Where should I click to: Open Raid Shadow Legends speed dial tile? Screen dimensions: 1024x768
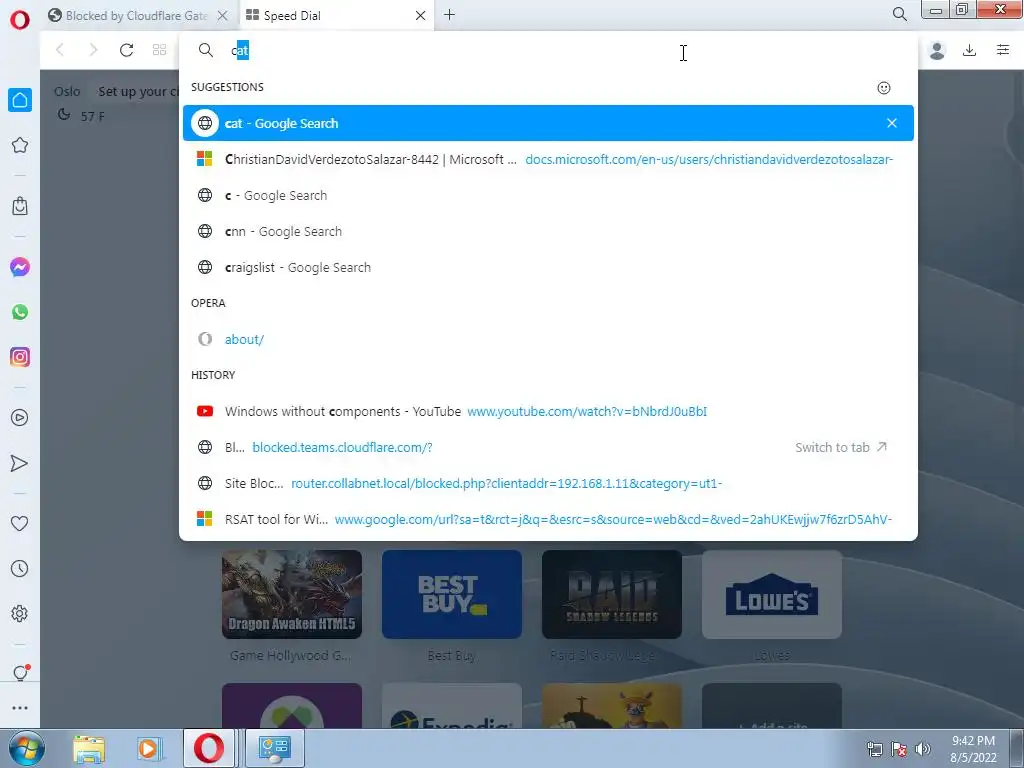point(612,594)
